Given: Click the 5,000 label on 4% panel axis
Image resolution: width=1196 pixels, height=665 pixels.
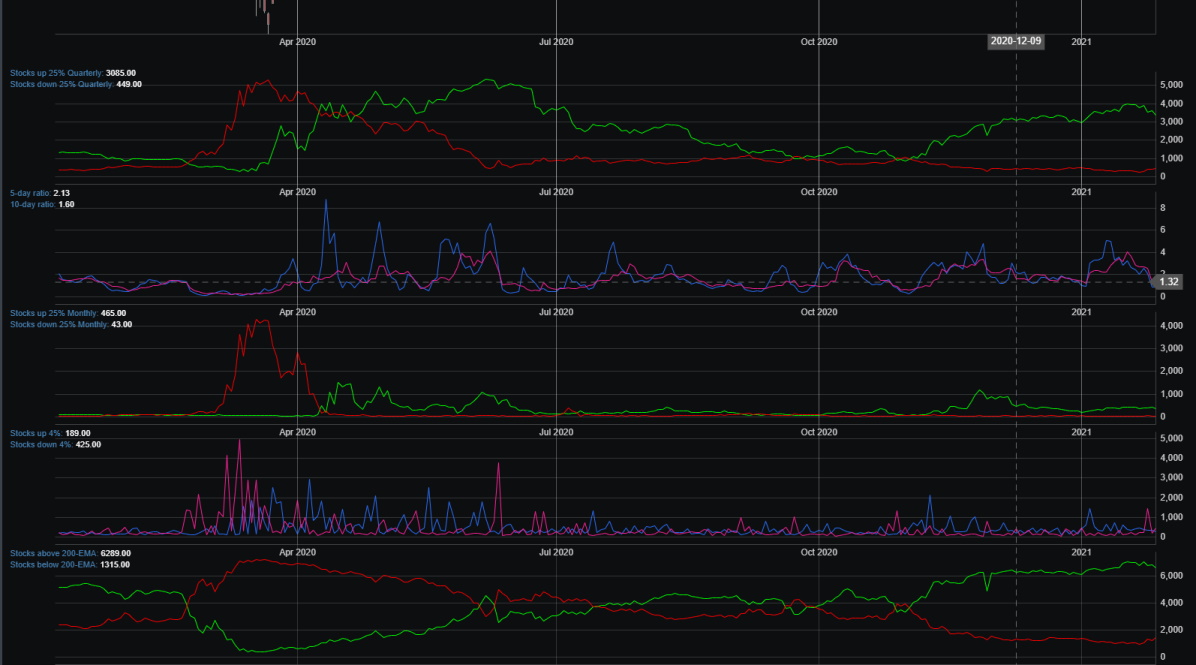Looking at the screenshot, I should tap(1172, 439).
